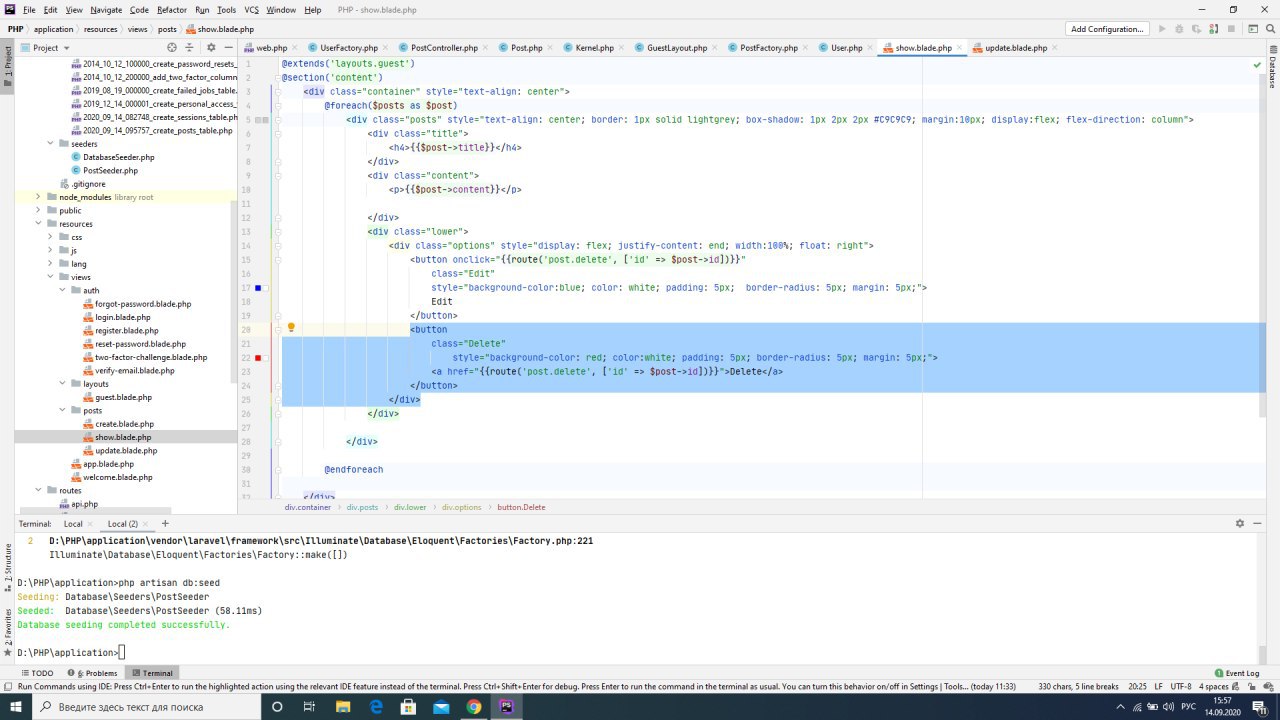Switch to the Local terminal tab
The height and width of the screenshot is (720, 1280).
click(x=73, y=524)
